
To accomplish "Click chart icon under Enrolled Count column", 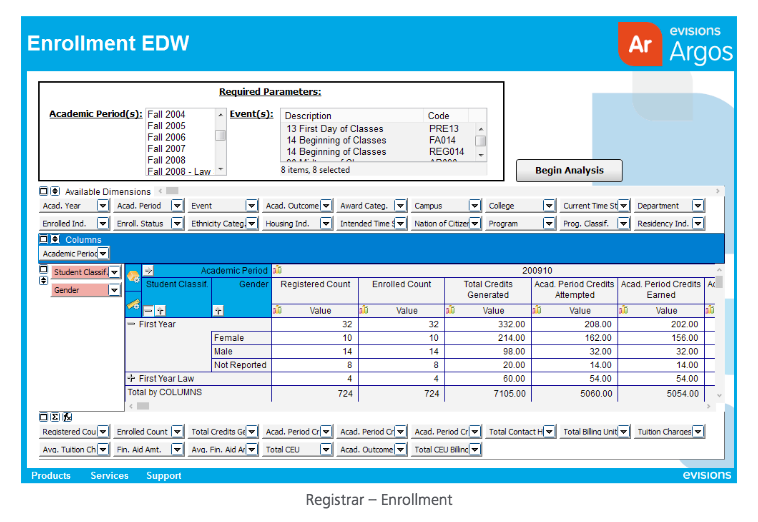I will point(364,310).
